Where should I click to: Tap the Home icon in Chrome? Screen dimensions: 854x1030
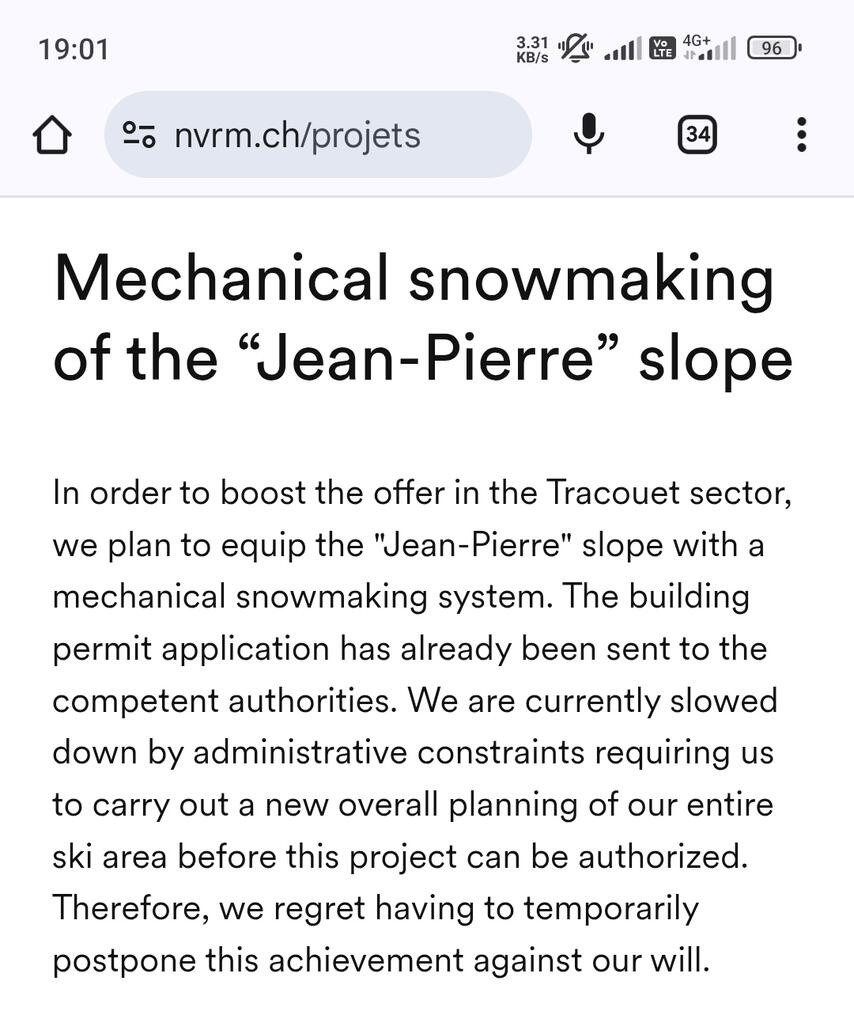pos(52,135)
